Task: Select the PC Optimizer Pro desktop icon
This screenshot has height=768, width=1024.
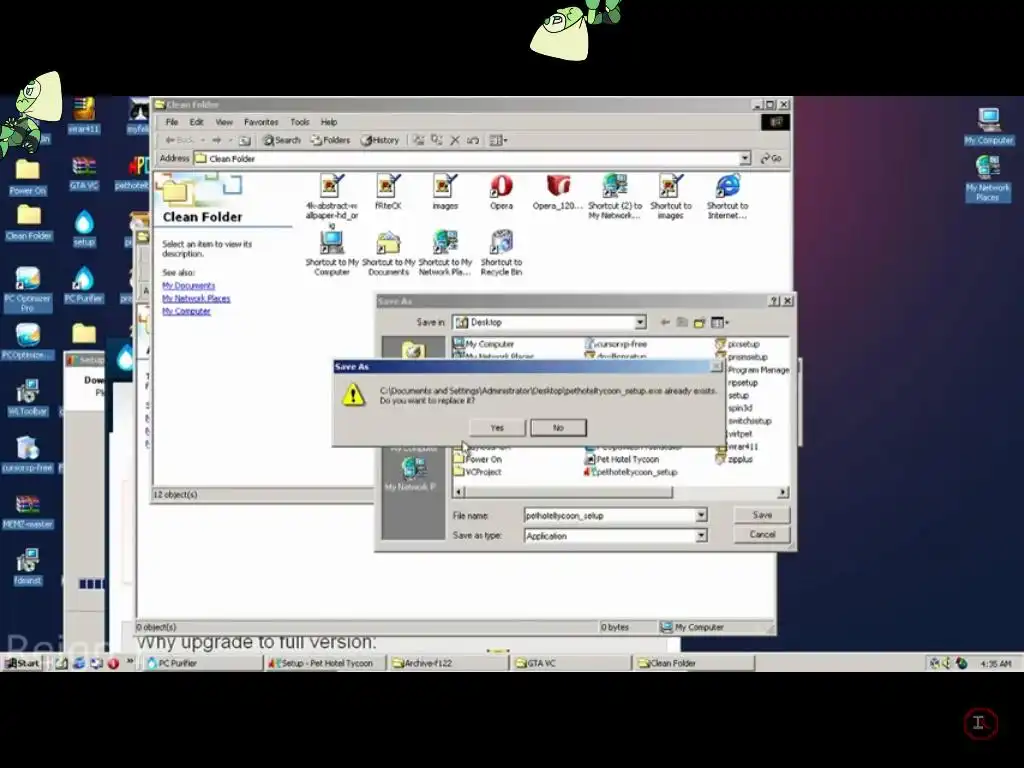Action: [27, 290]
